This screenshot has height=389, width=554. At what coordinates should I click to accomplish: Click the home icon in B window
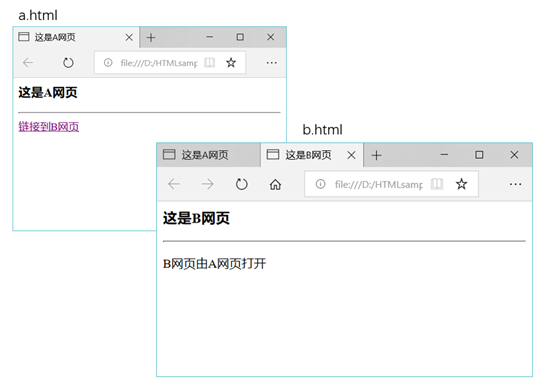tap(276, 184)
